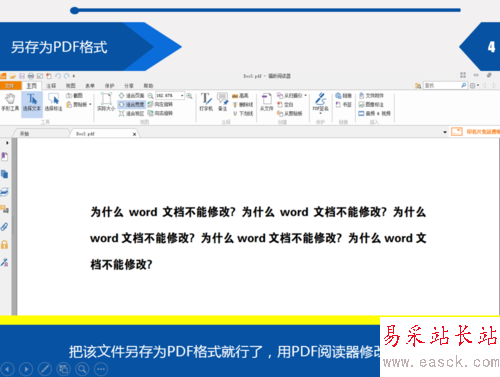Click the zoom out magnifier icon

(150, 96)
